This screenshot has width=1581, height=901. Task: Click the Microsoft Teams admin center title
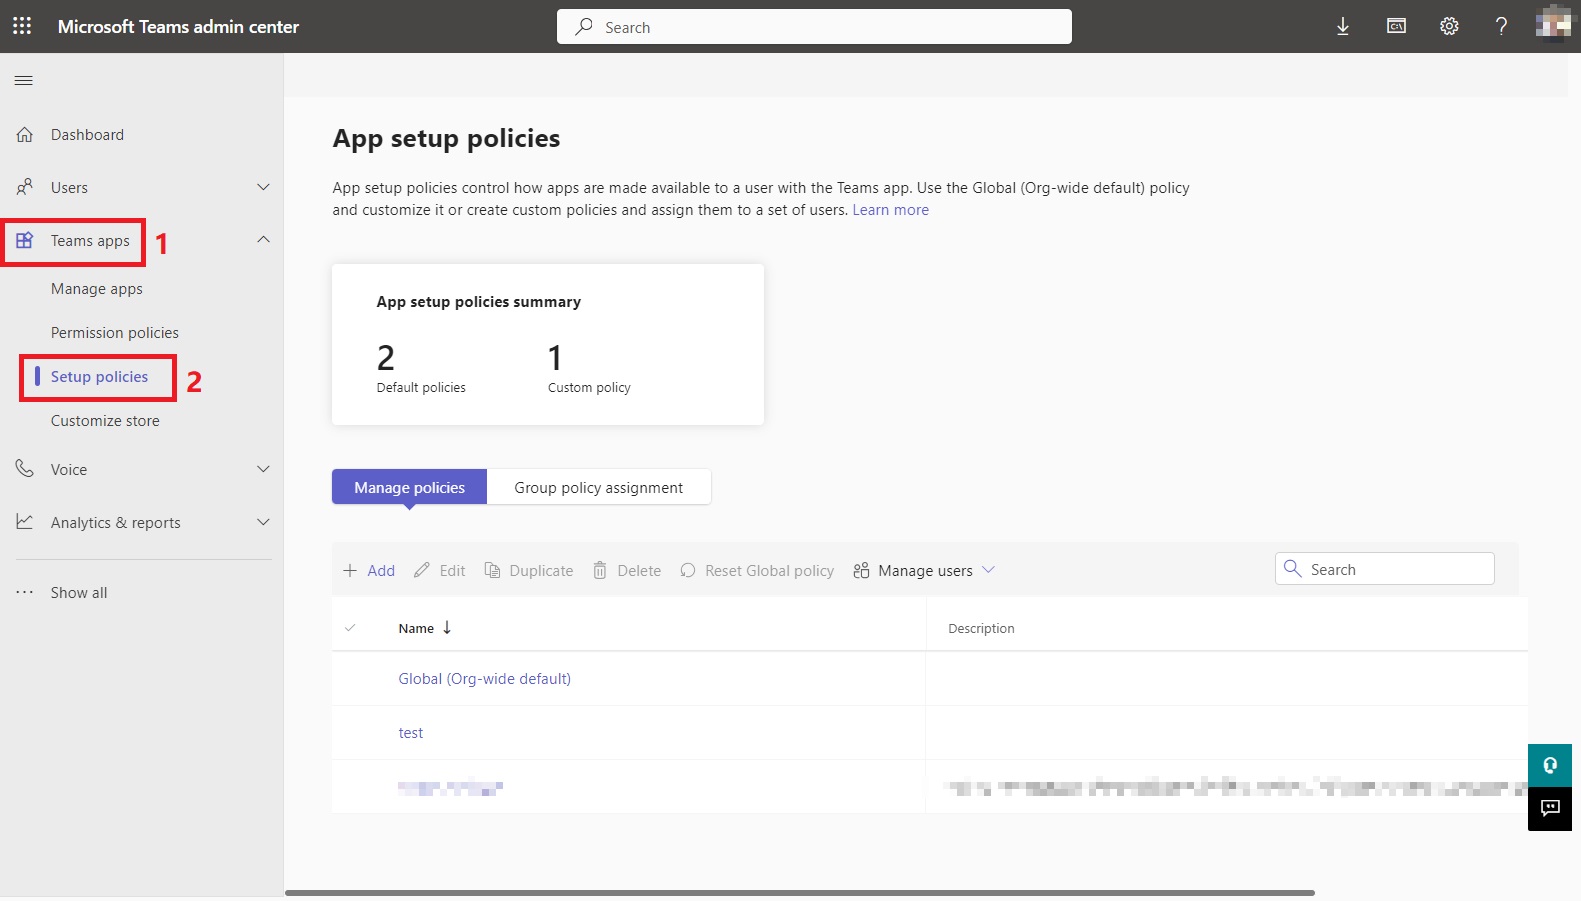pos(178,26)
